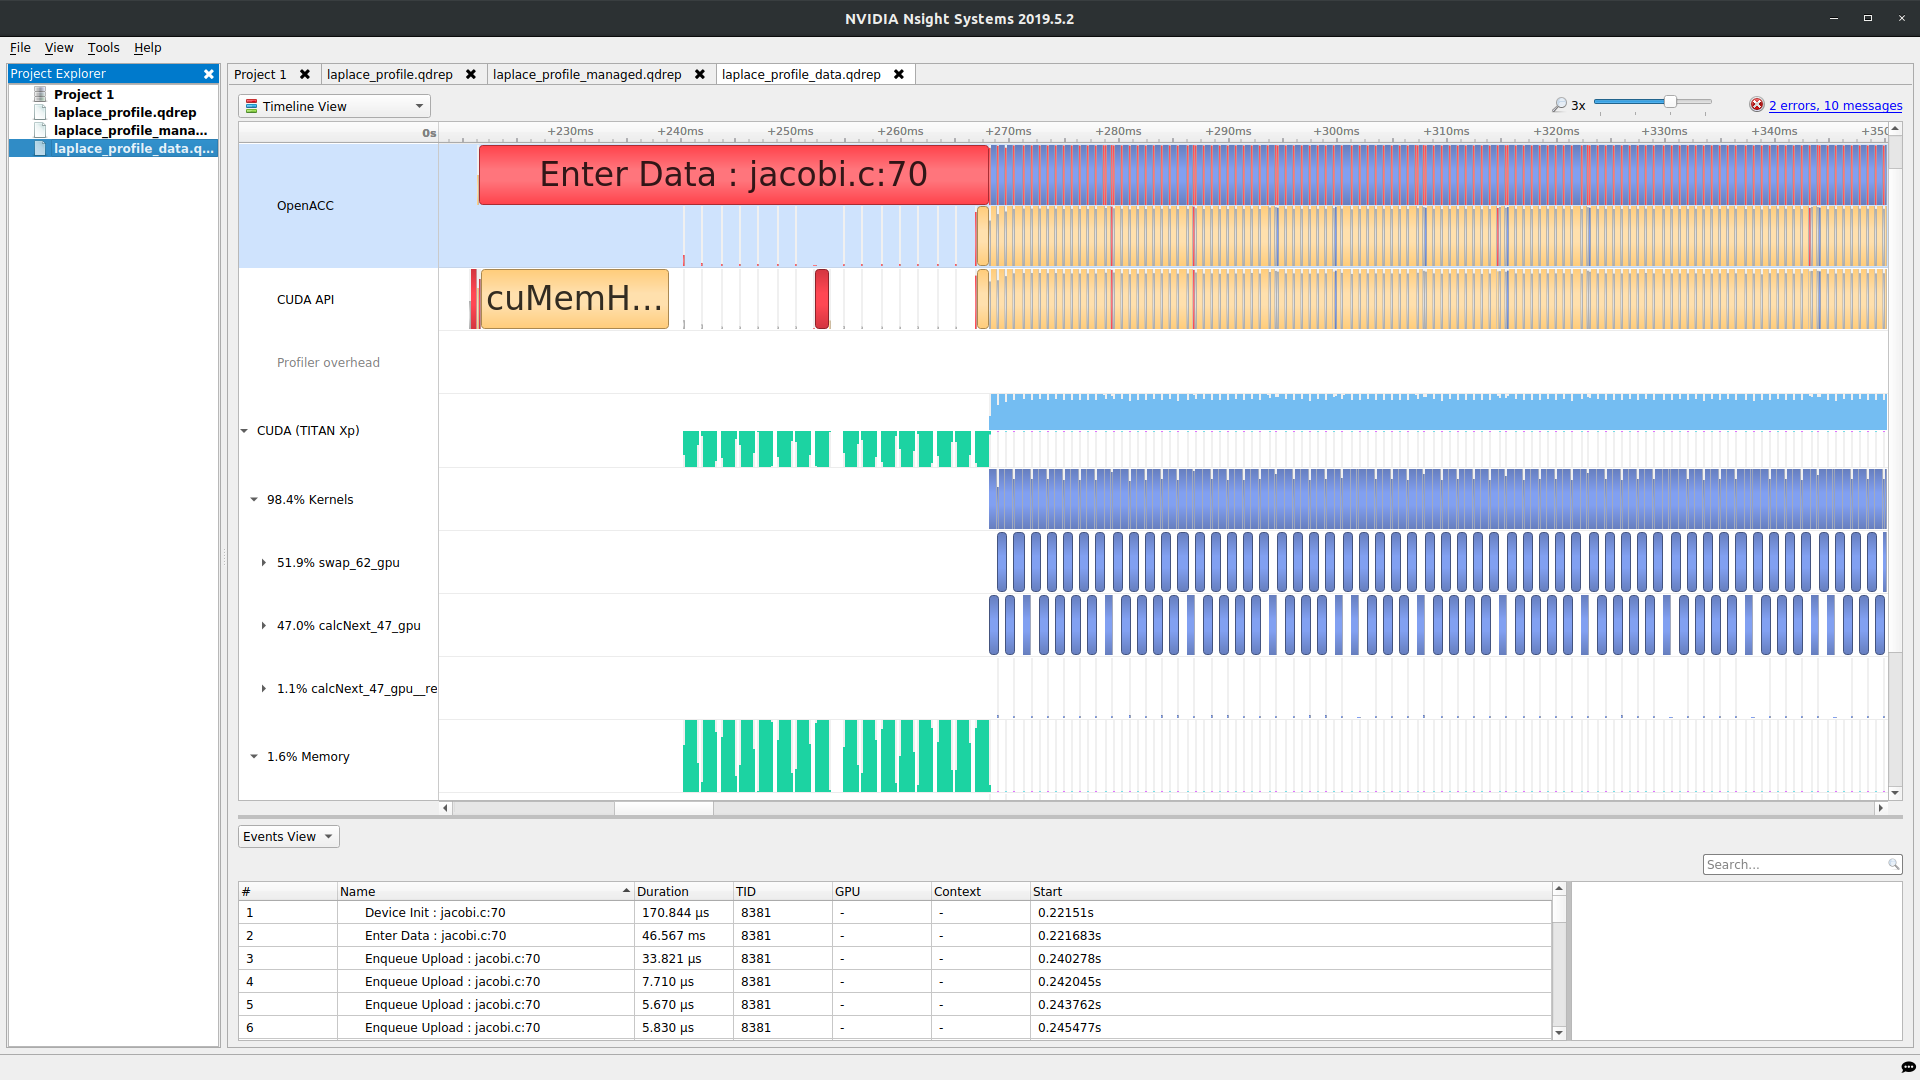Collapse the CUDA (TITAN Xp) row
This screenshot has height=1080, width=1920.
(244, 431)
